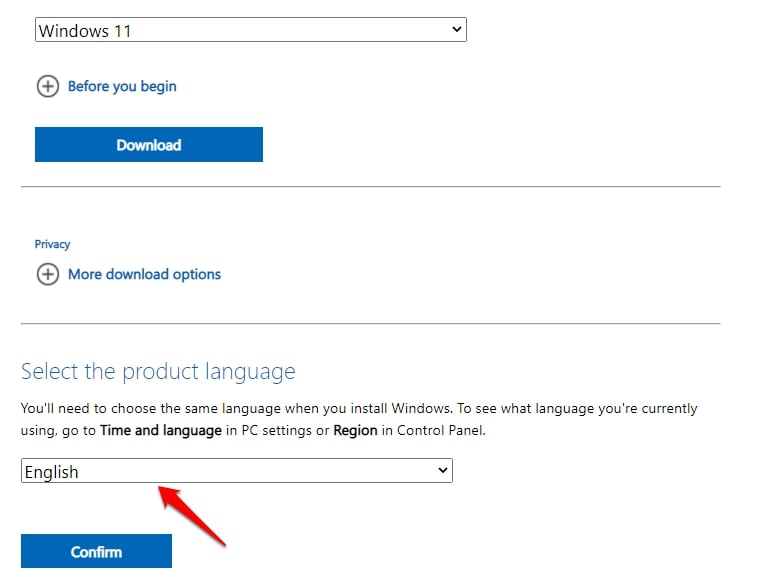Click the plus icon beside More download options
Image resolution: width=771 pixels, height=577 pixels.
coord(48,274)
